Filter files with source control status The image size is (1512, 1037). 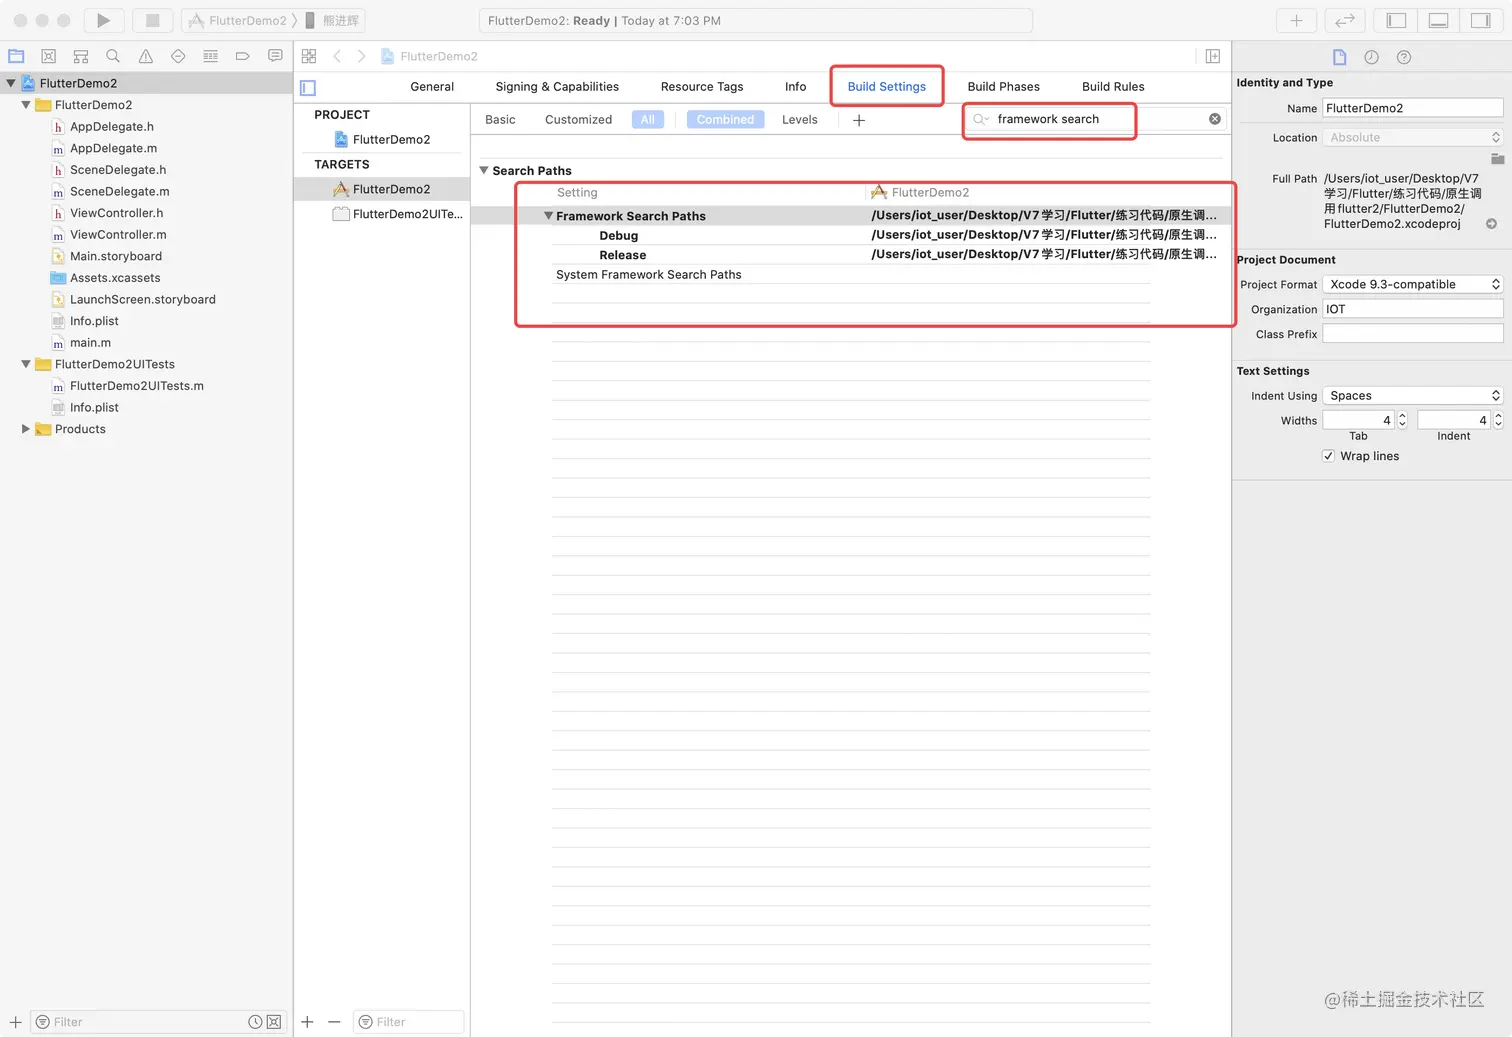274,1022
